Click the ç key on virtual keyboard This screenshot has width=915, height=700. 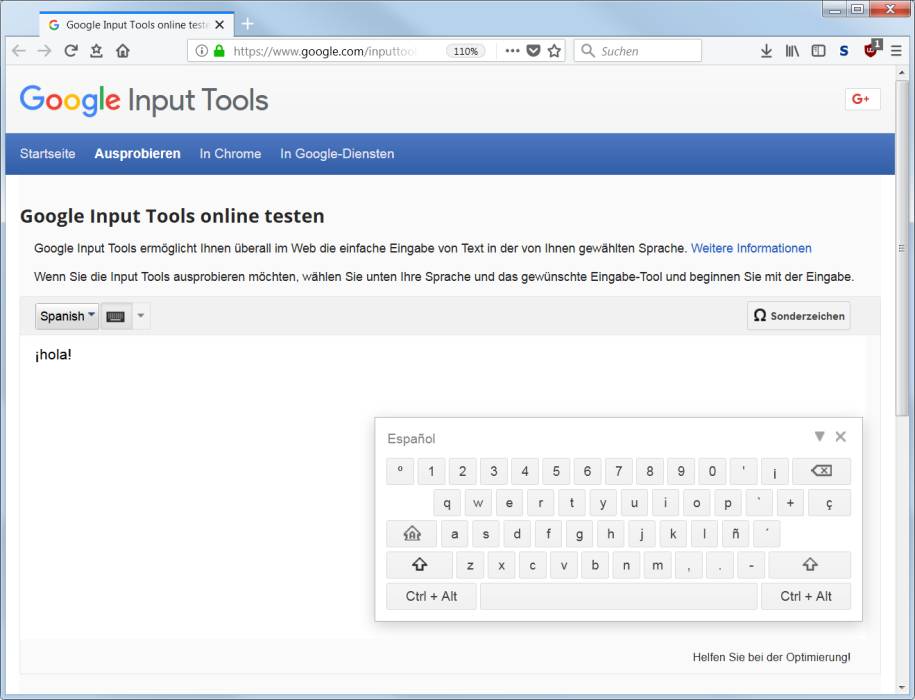coord(829,502)
